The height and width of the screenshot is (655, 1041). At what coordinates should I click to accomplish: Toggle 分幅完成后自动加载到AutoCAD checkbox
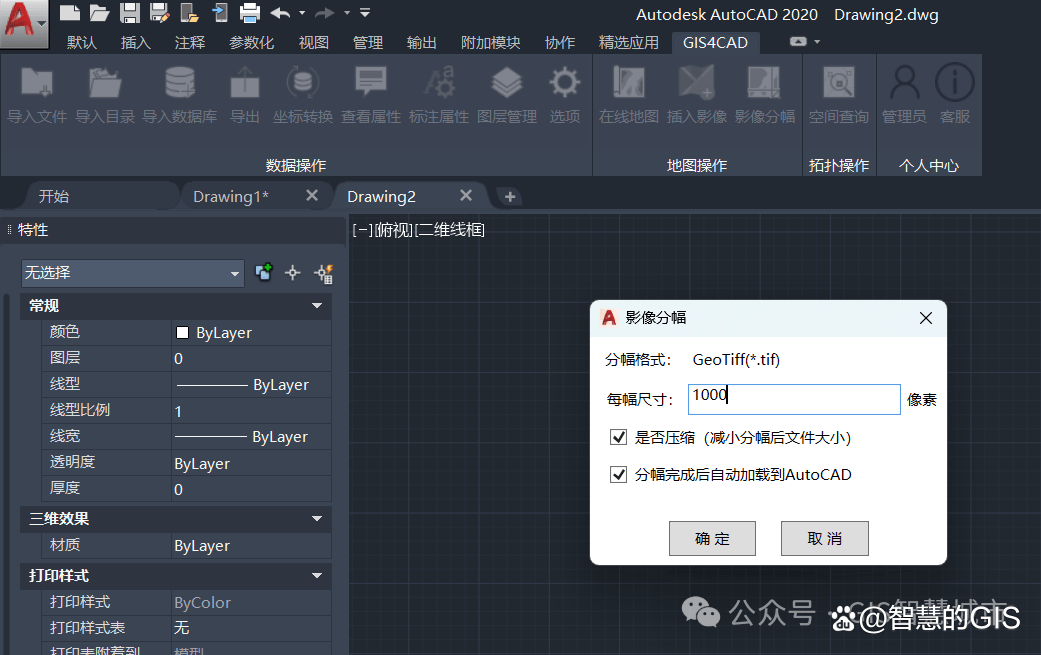[618, 475]
